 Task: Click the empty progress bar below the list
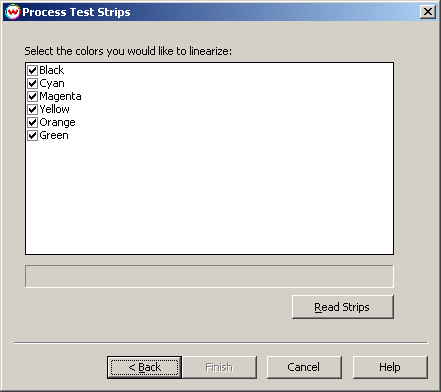tap(209, 276)
